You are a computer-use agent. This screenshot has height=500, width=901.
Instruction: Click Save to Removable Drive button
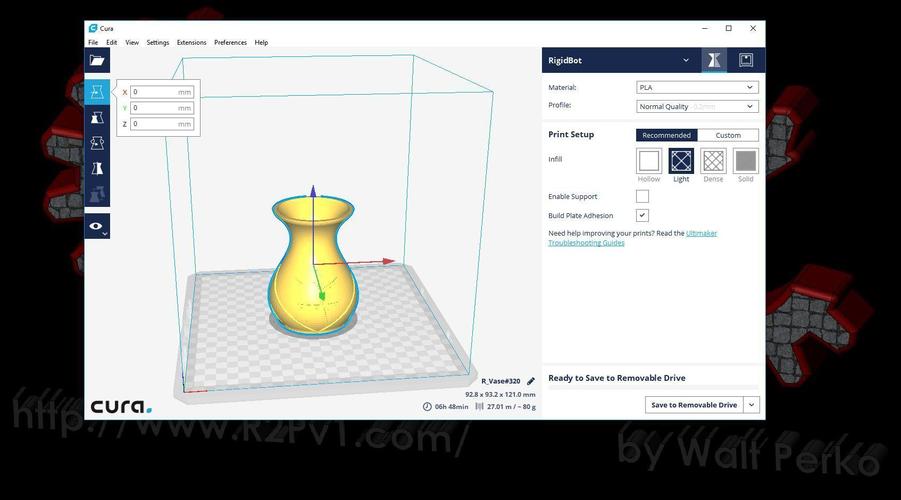tap(694, 405)
